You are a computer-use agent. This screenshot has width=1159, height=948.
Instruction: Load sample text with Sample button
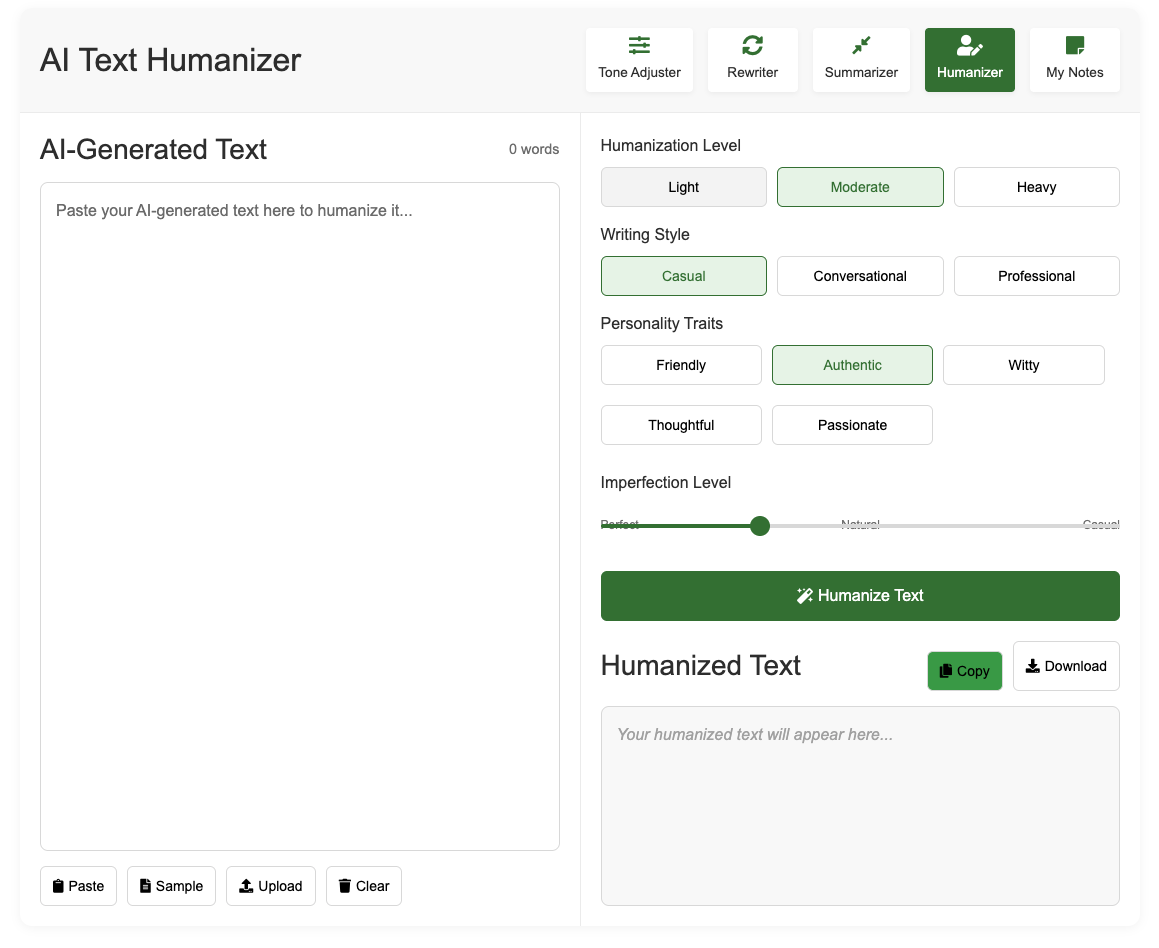click(171, 886)
